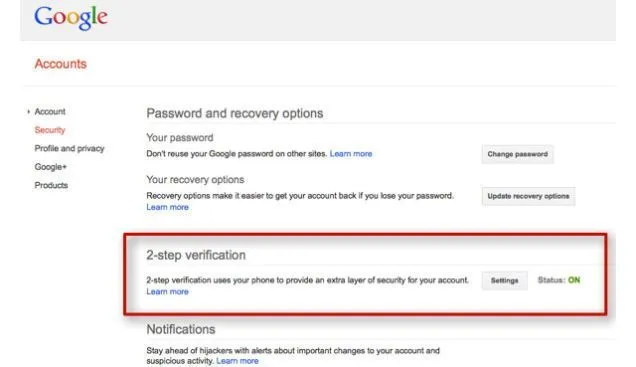
Task: Open the Account sidebar item
Action: point(50,112)
